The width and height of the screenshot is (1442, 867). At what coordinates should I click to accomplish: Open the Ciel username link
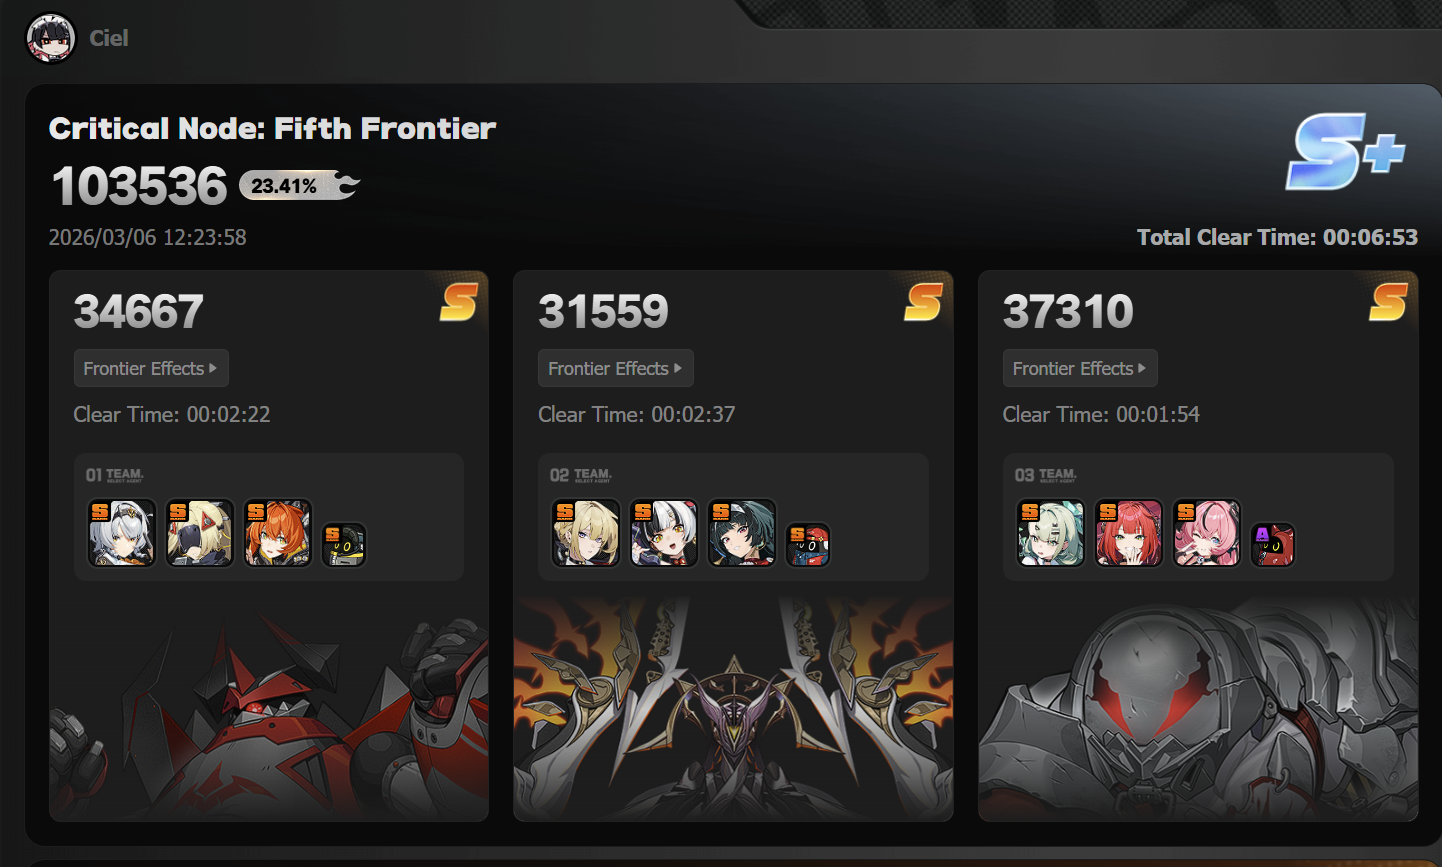[x=109, y=38]
